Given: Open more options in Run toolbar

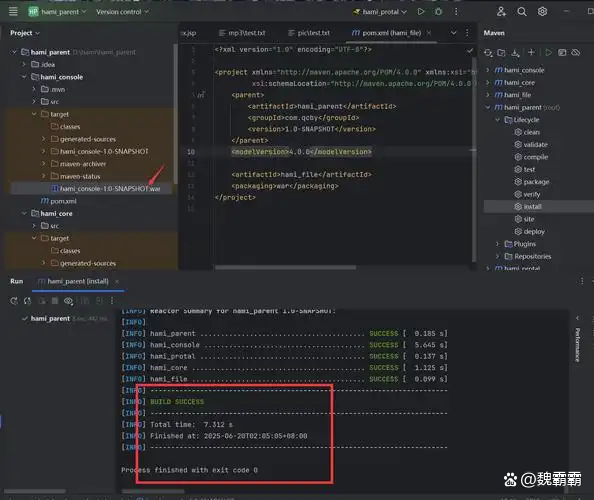Looking at the screenshot, I should tap(112, 301).
